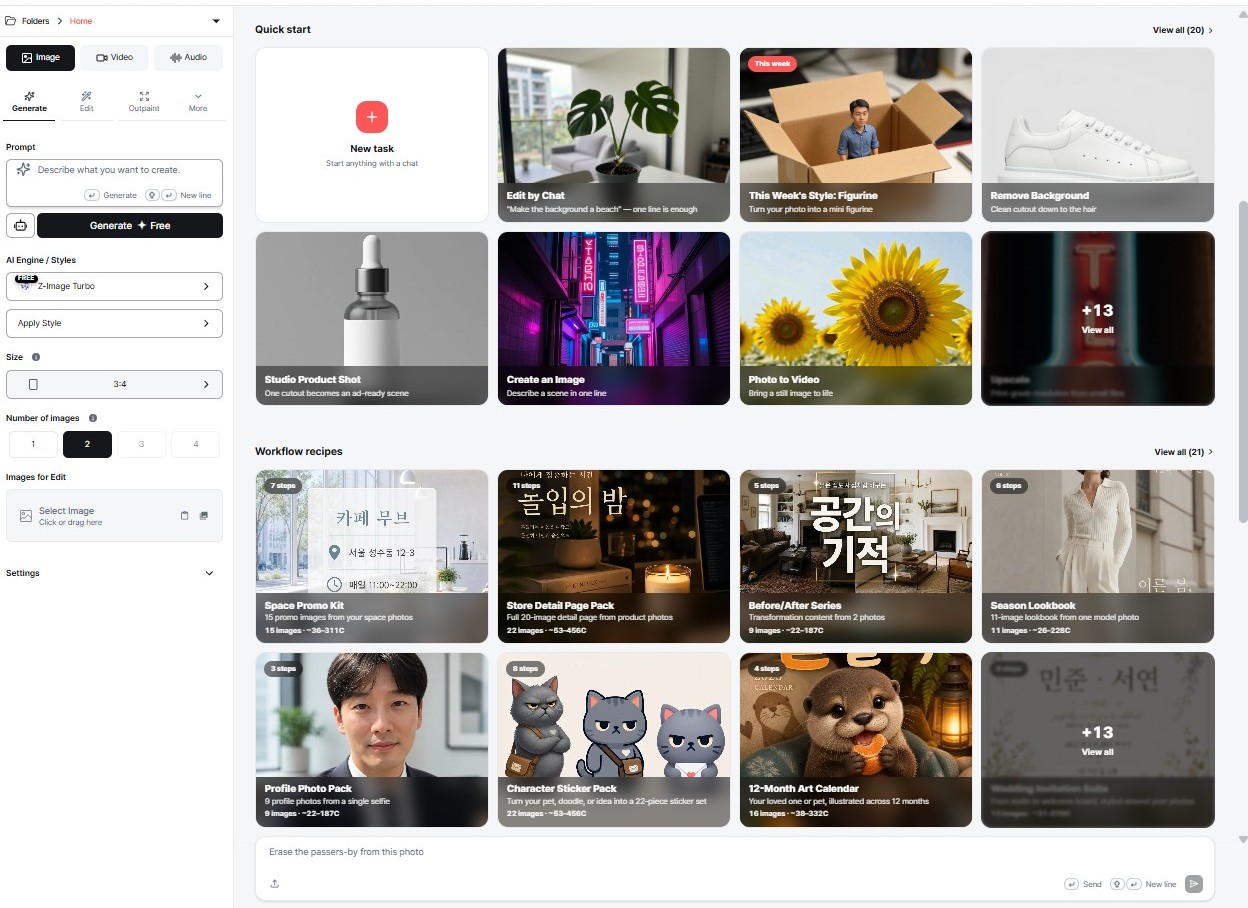Select the Outpaint sub-tab
Screen dimensions: 1248x908
tap(144, 102)
